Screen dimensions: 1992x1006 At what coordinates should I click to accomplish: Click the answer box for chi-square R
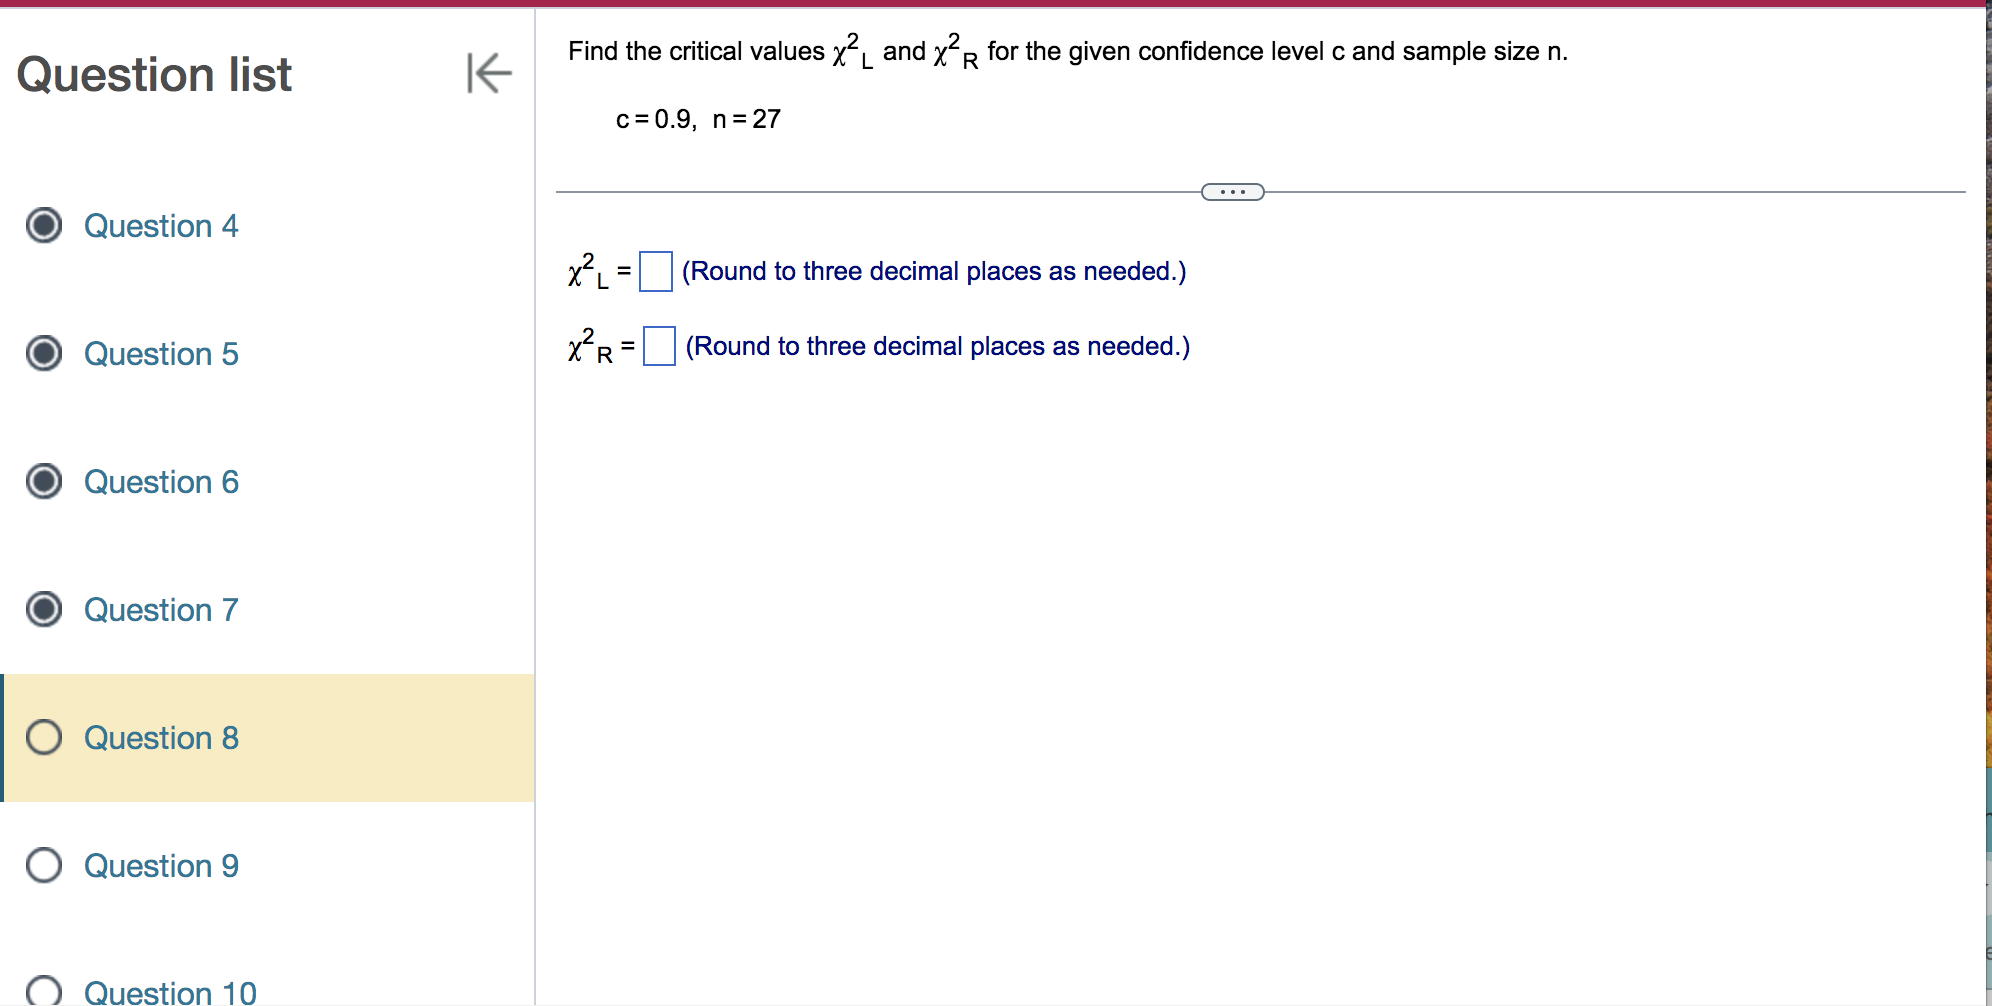pyautogui.click(x=659, y=346)
